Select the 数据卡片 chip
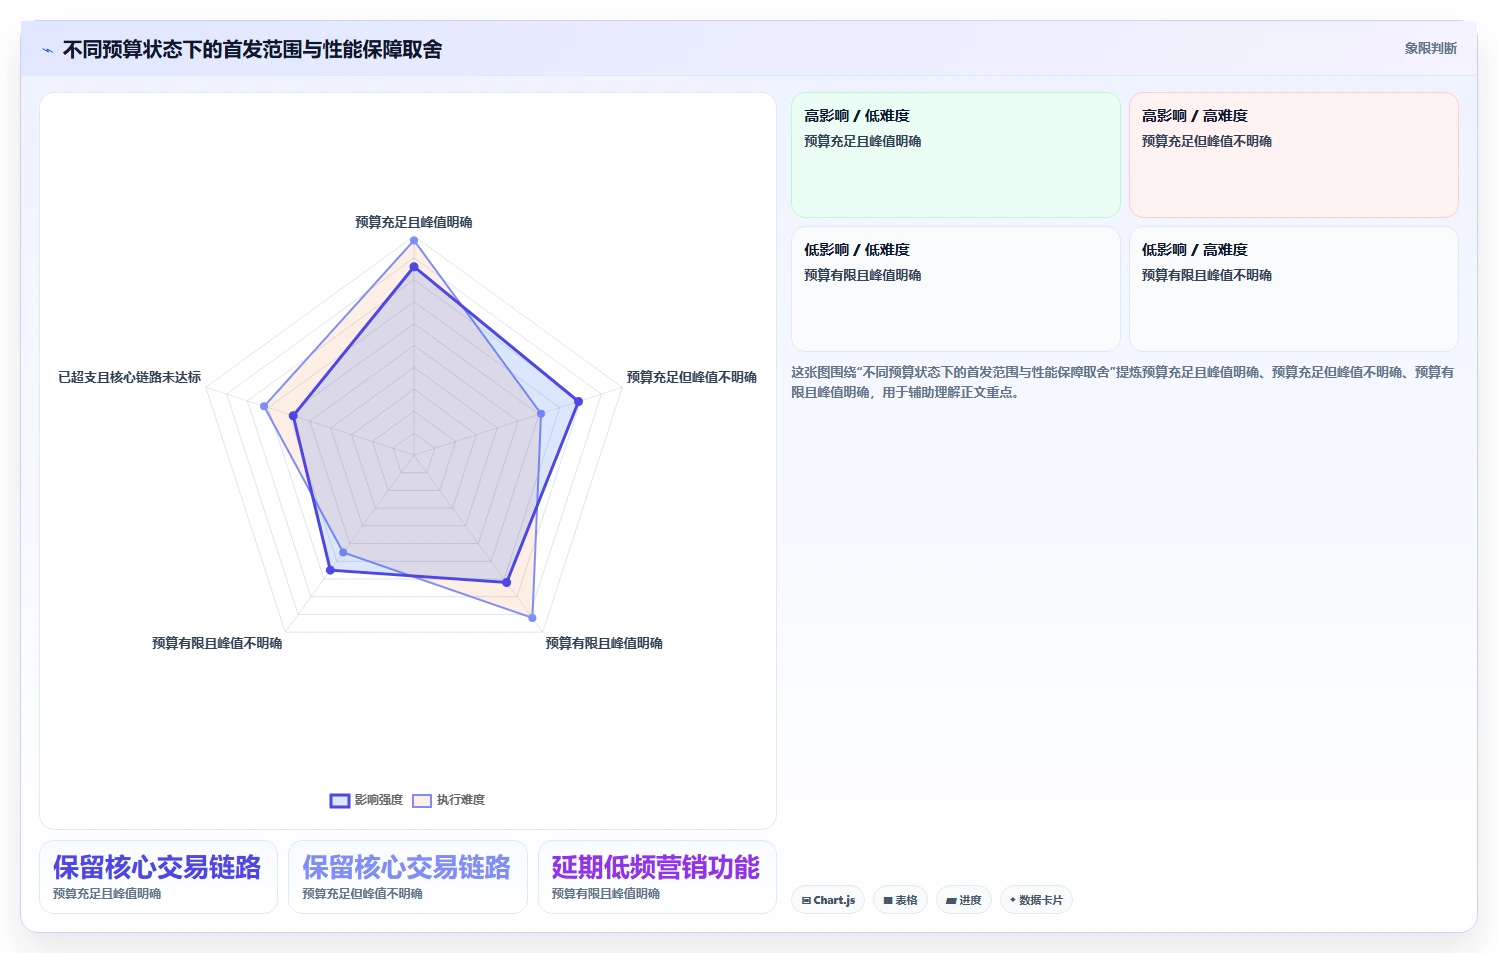This screenshot has height=953, width=1498. [1036, 900]
